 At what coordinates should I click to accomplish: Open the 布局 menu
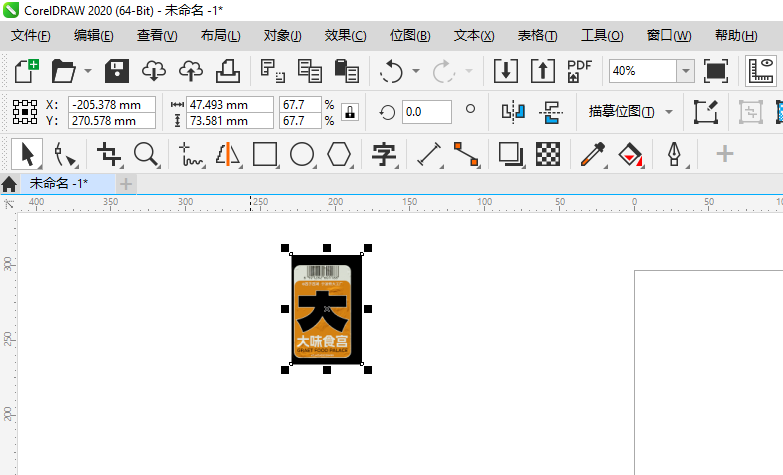[220, 35]
